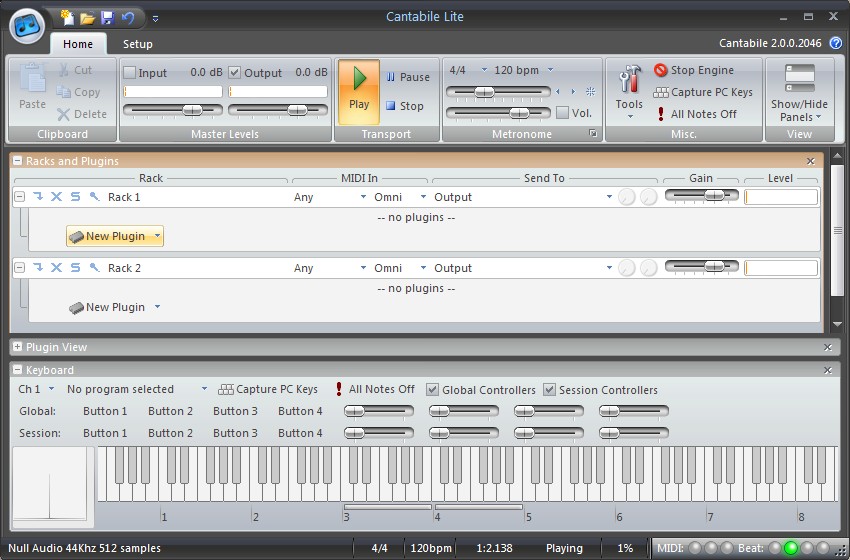
Task: Adjust the Input master level slider
Action: click(x=173, y=110)
